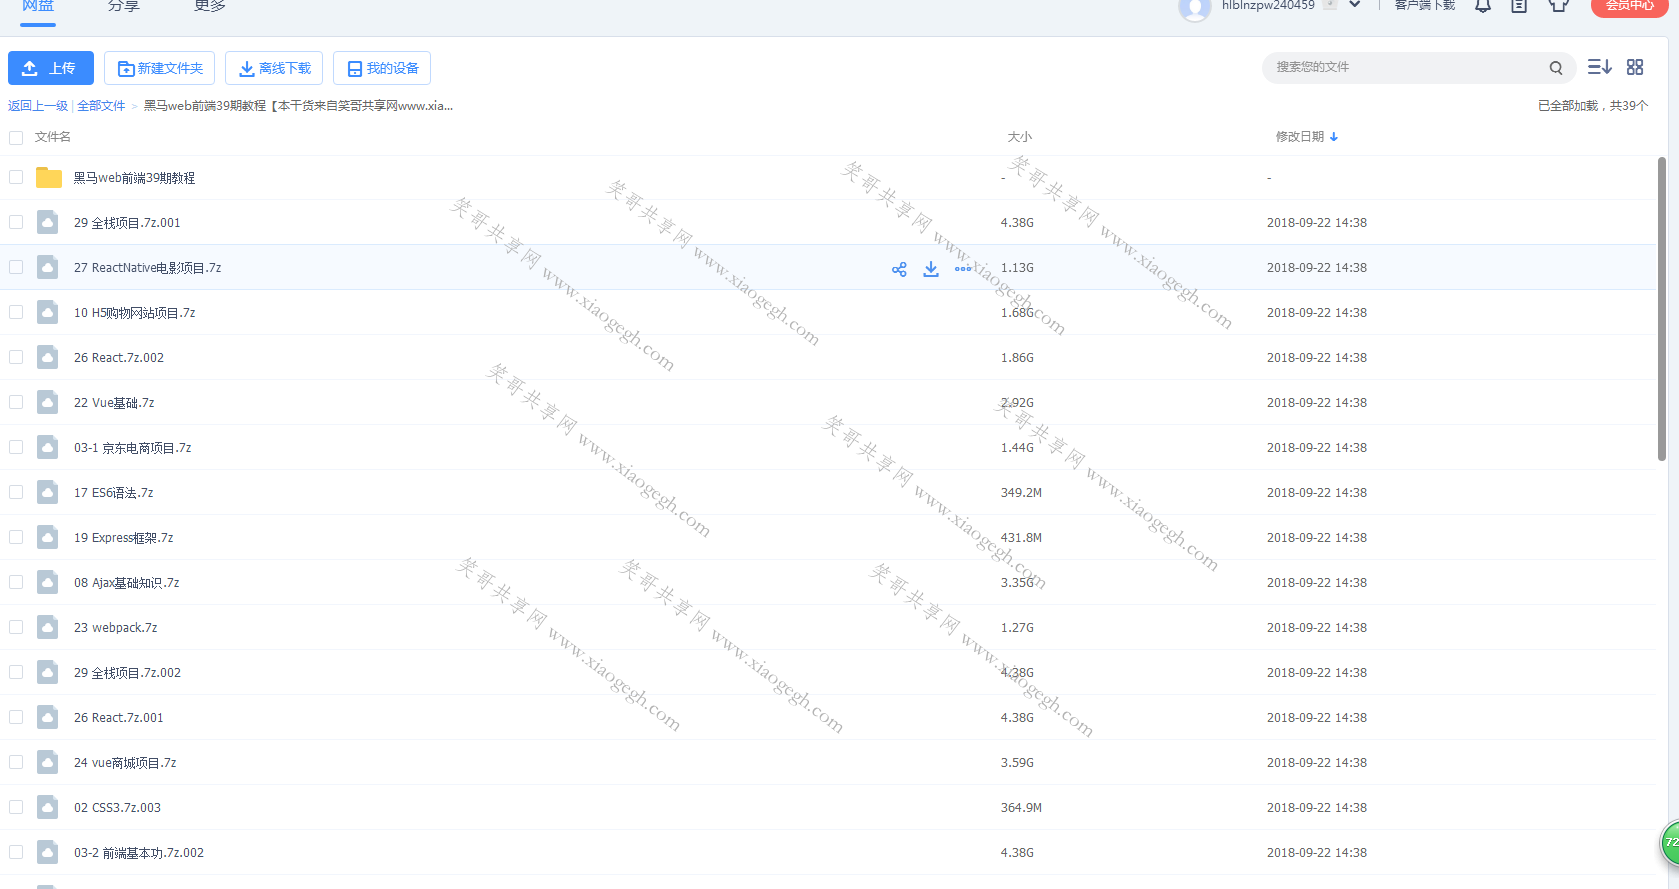The width and height of the screenshot is (1679, 889).
Task: Open file 03-2 前端基本功.7z.002
Action: tap(139, 853)
